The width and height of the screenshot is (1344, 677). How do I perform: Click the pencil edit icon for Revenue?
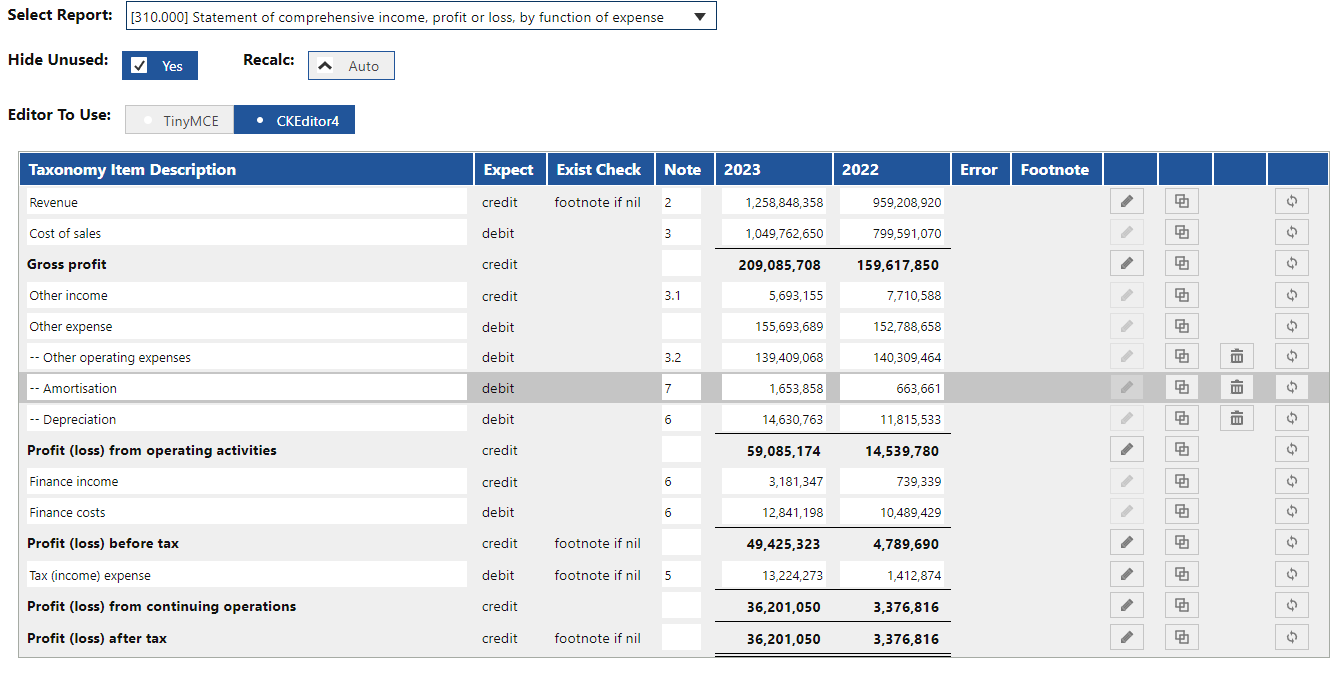[x=1126, y=202]
